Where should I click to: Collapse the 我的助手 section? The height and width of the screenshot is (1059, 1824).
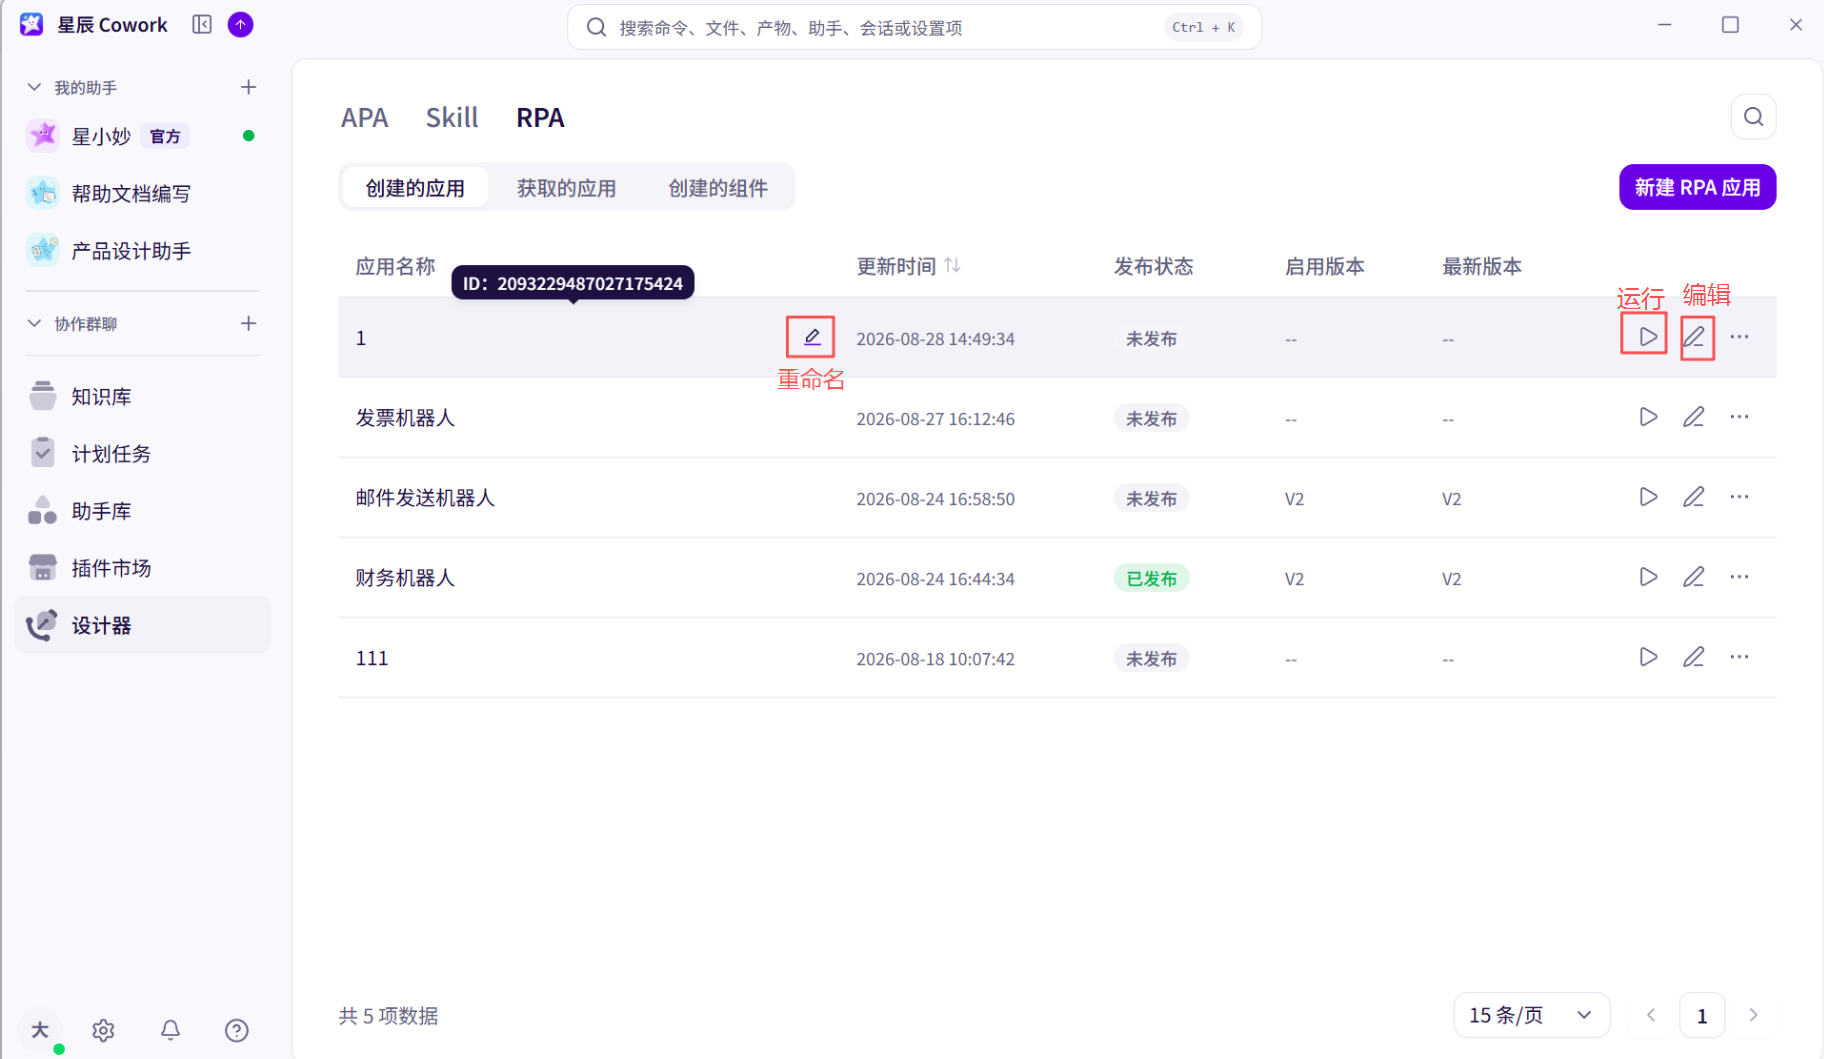34,87
